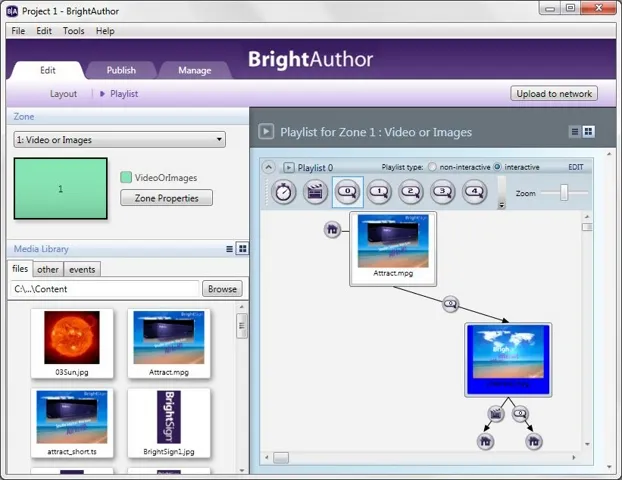This screenshot has height=480, width=622.
Task: Select the button 4 input event icon
Action: point(475,192)
